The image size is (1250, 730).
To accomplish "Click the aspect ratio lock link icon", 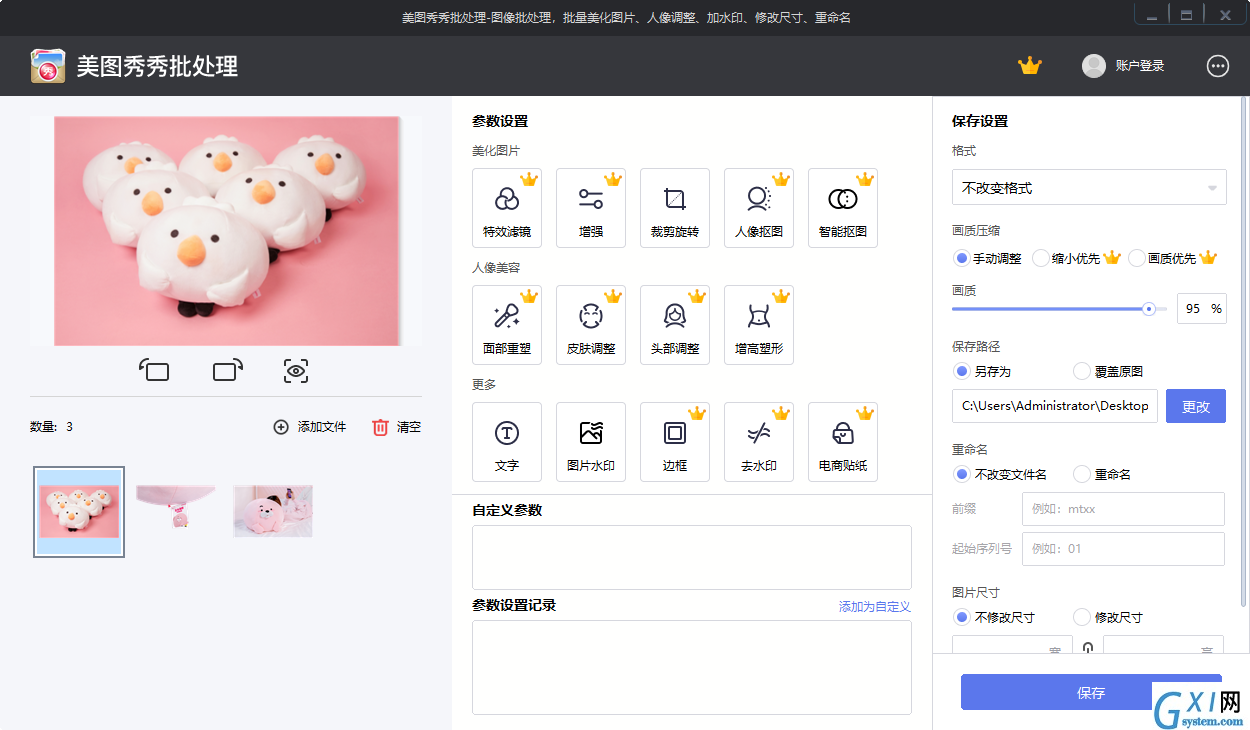I will click(1088, 648).
